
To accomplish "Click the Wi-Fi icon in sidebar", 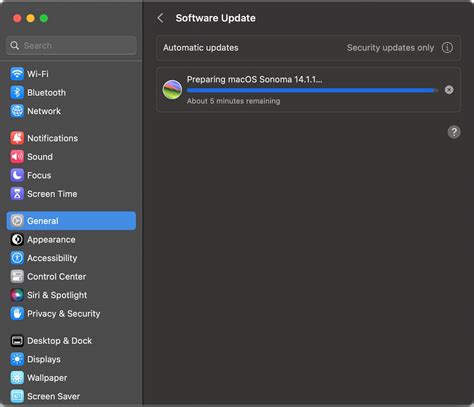I will coord(17,74).
